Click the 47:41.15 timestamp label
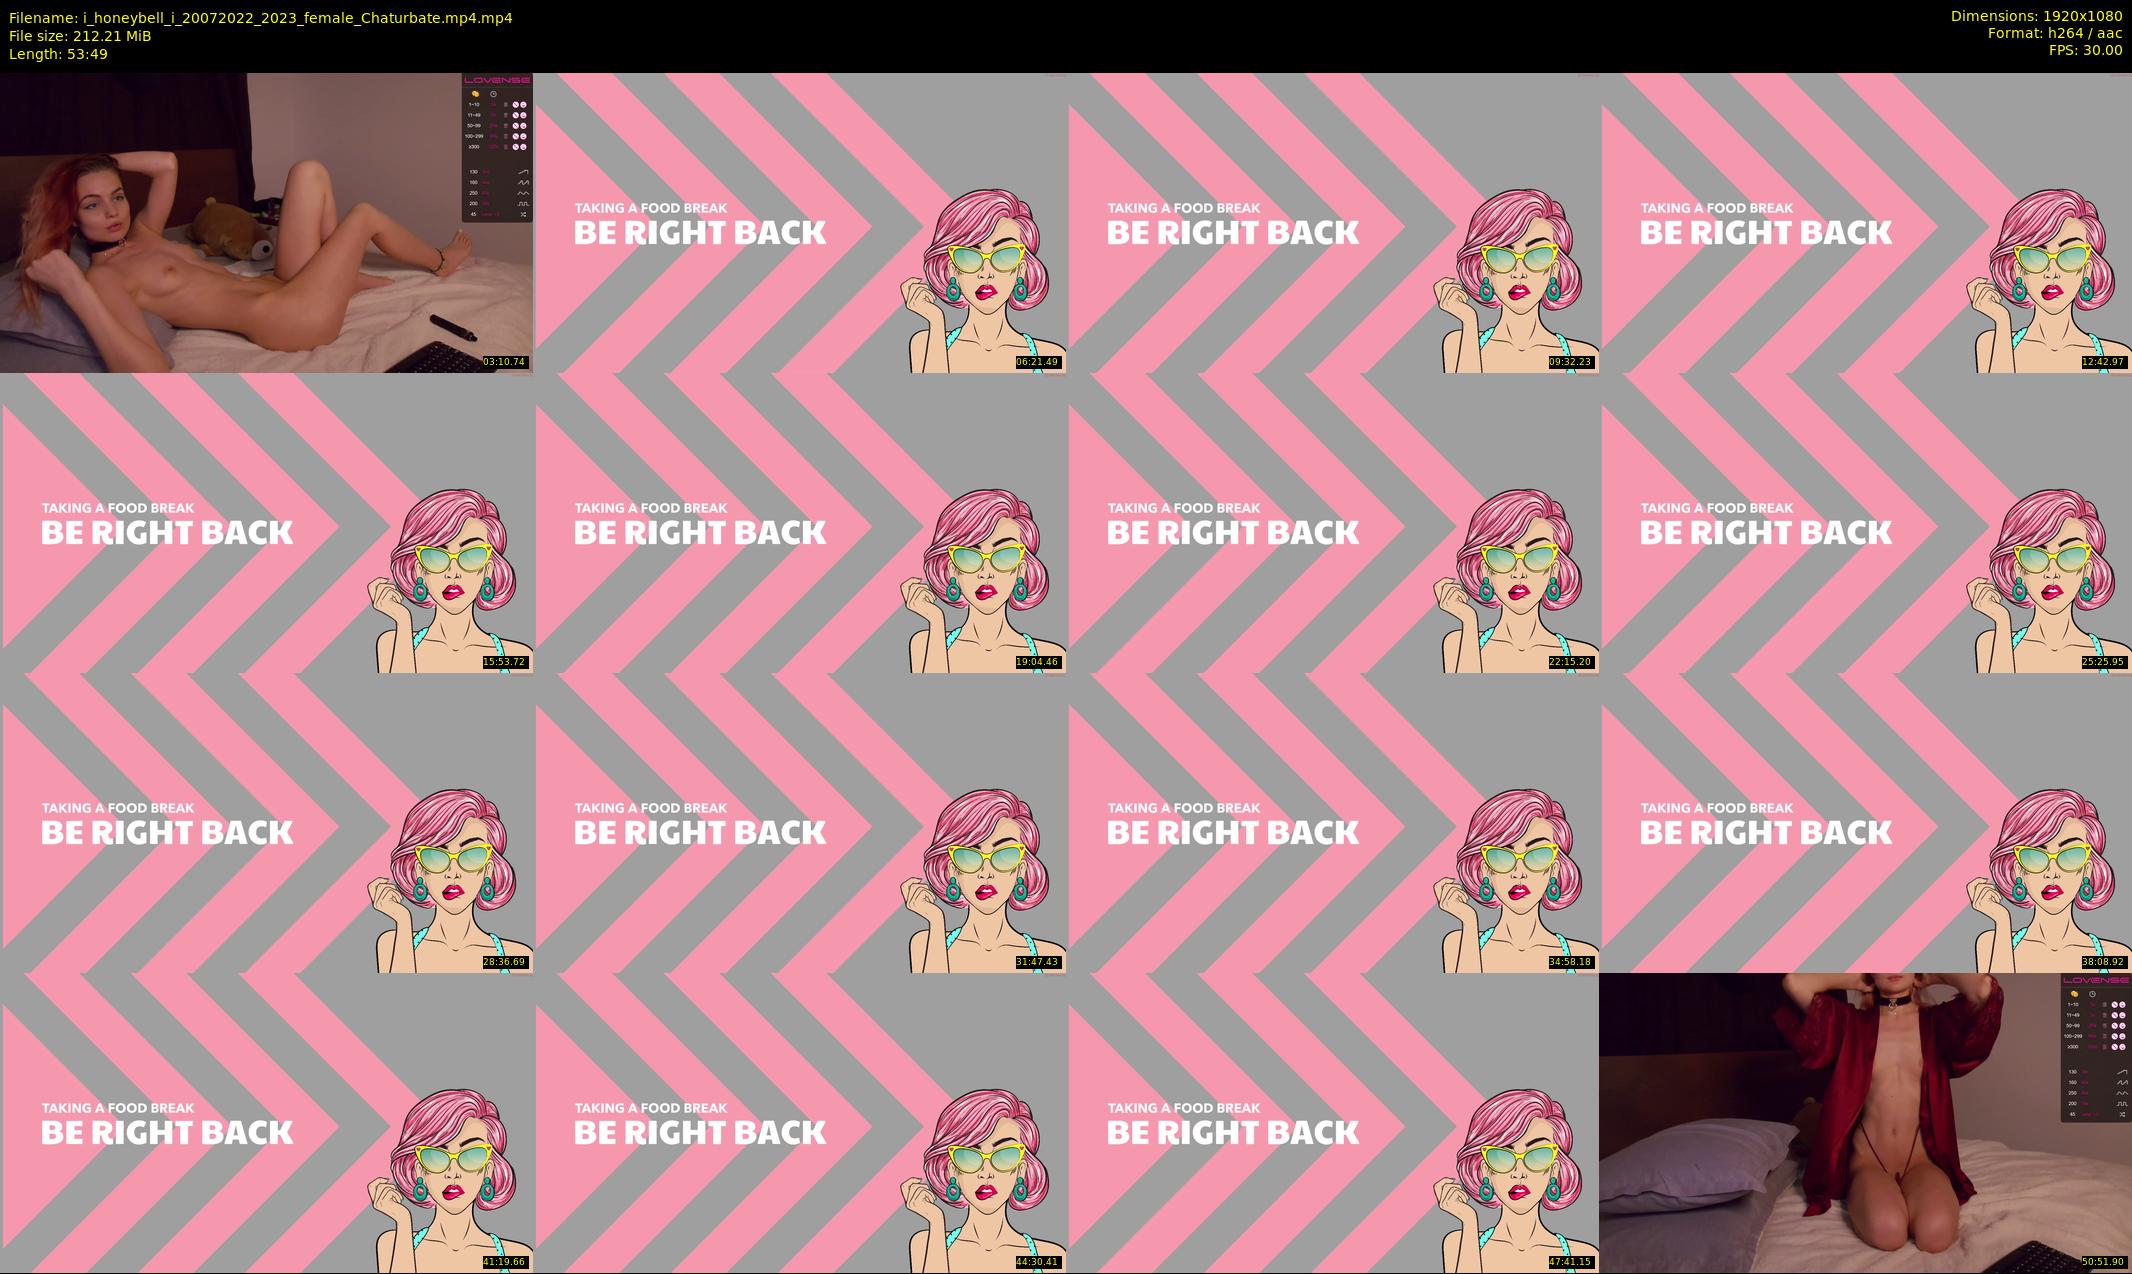Screen dimensions: 2132x1274 pos(1570,1262)
